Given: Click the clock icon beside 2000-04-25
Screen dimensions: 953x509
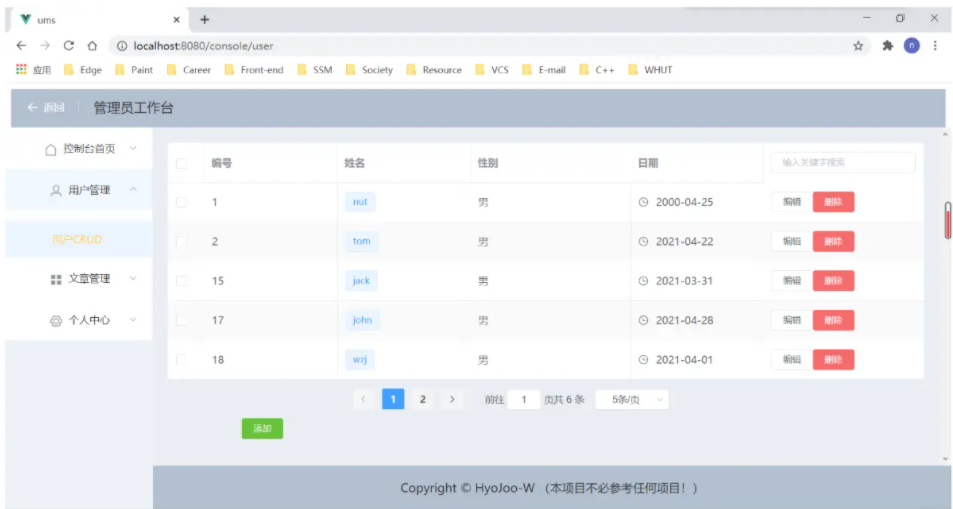Looking at the screenshot, I should (644, 202).
